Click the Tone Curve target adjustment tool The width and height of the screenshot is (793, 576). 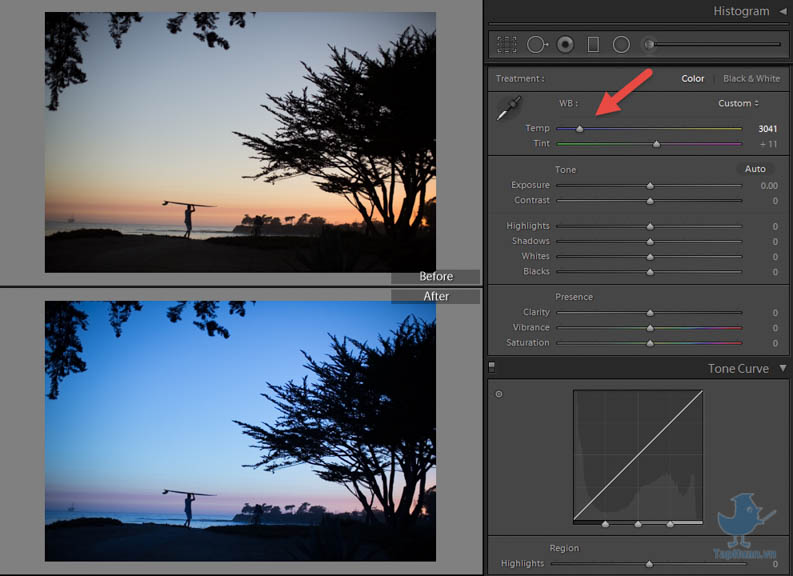(499, 394)
